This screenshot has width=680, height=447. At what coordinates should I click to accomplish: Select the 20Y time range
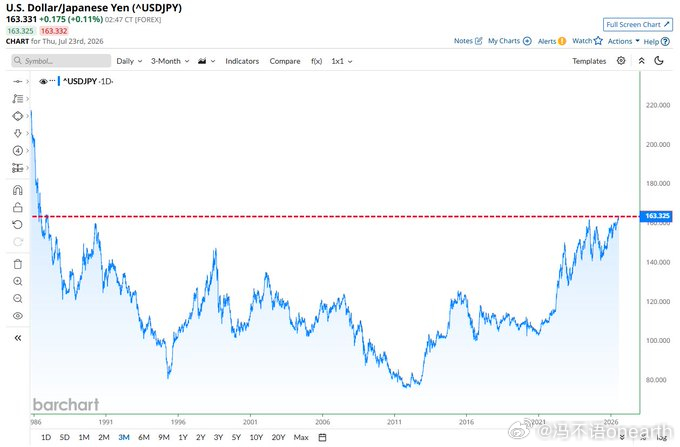tap(278, 437)
